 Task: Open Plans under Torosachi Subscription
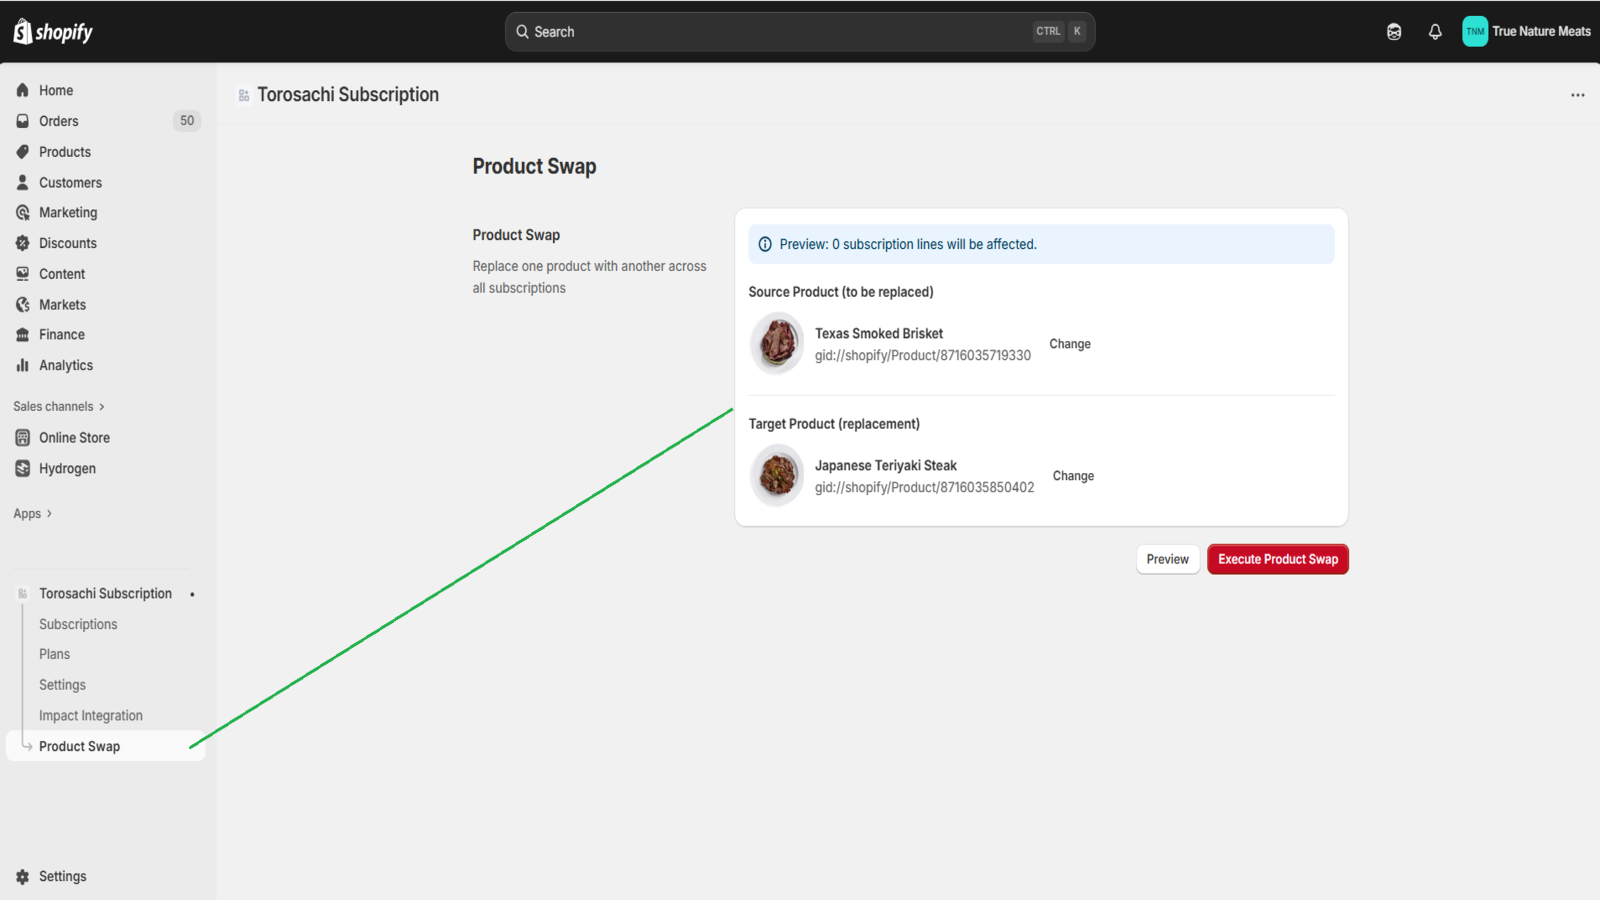click(54, 654)
